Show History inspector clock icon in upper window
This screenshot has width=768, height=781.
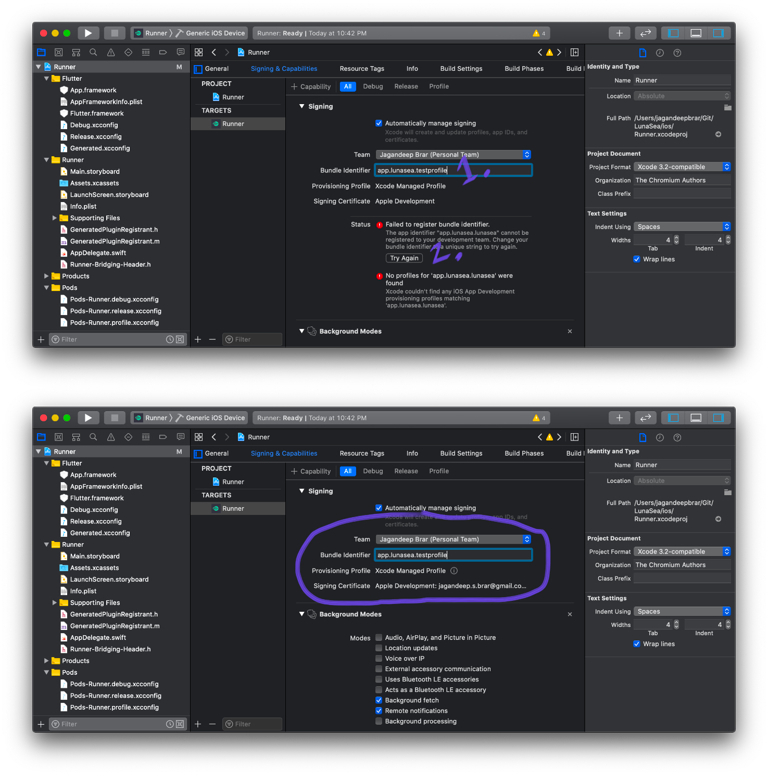[659, 52]
